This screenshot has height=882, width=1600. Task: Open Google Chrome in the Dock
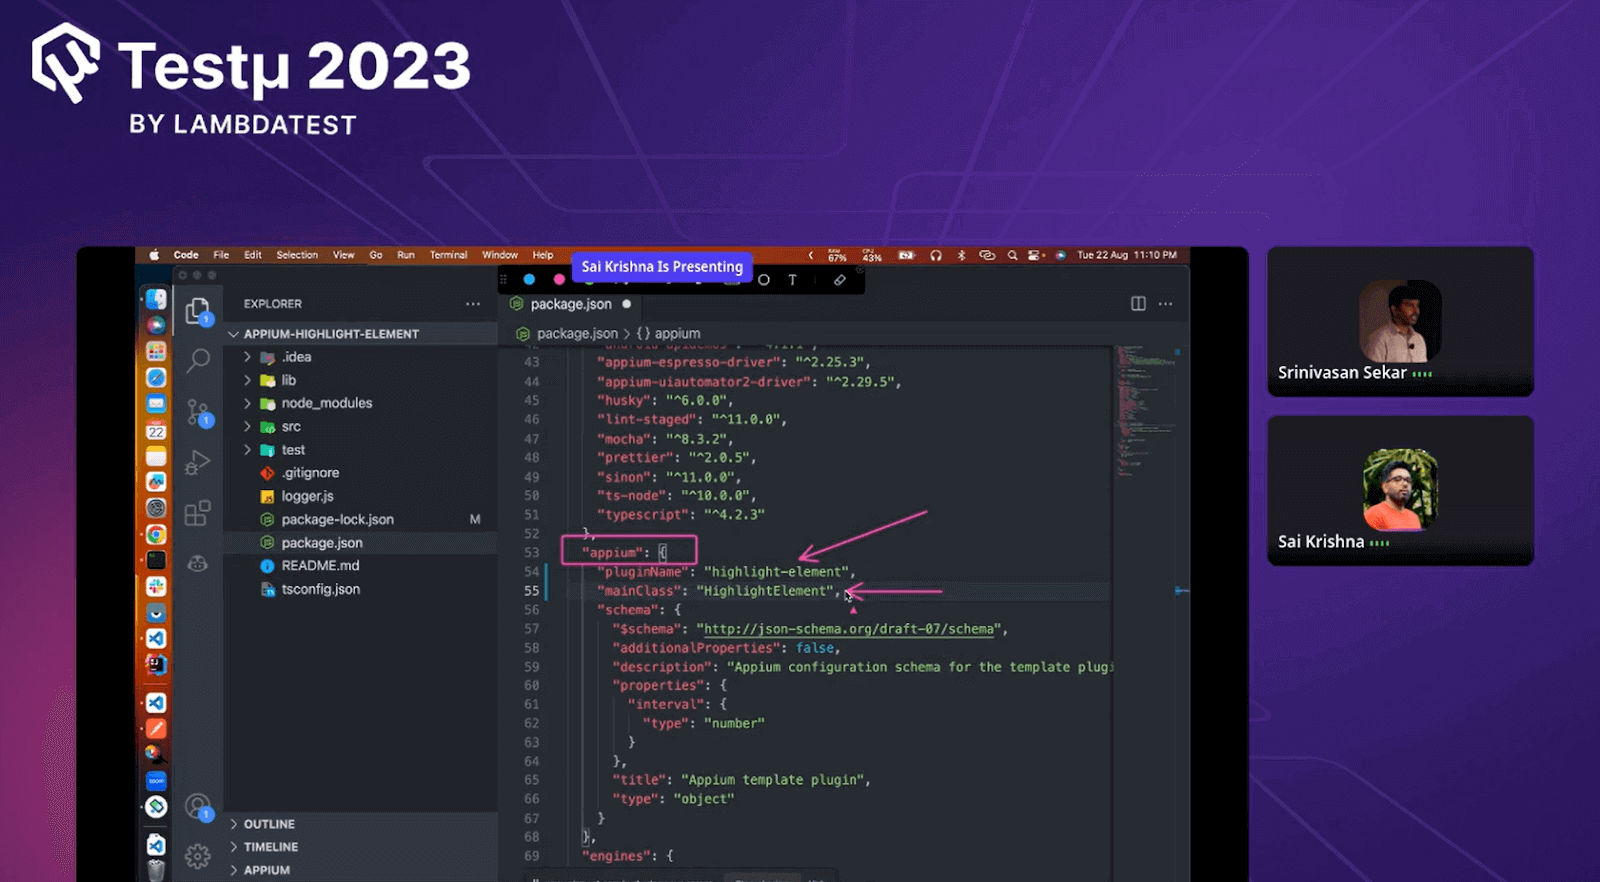[156, 534]
